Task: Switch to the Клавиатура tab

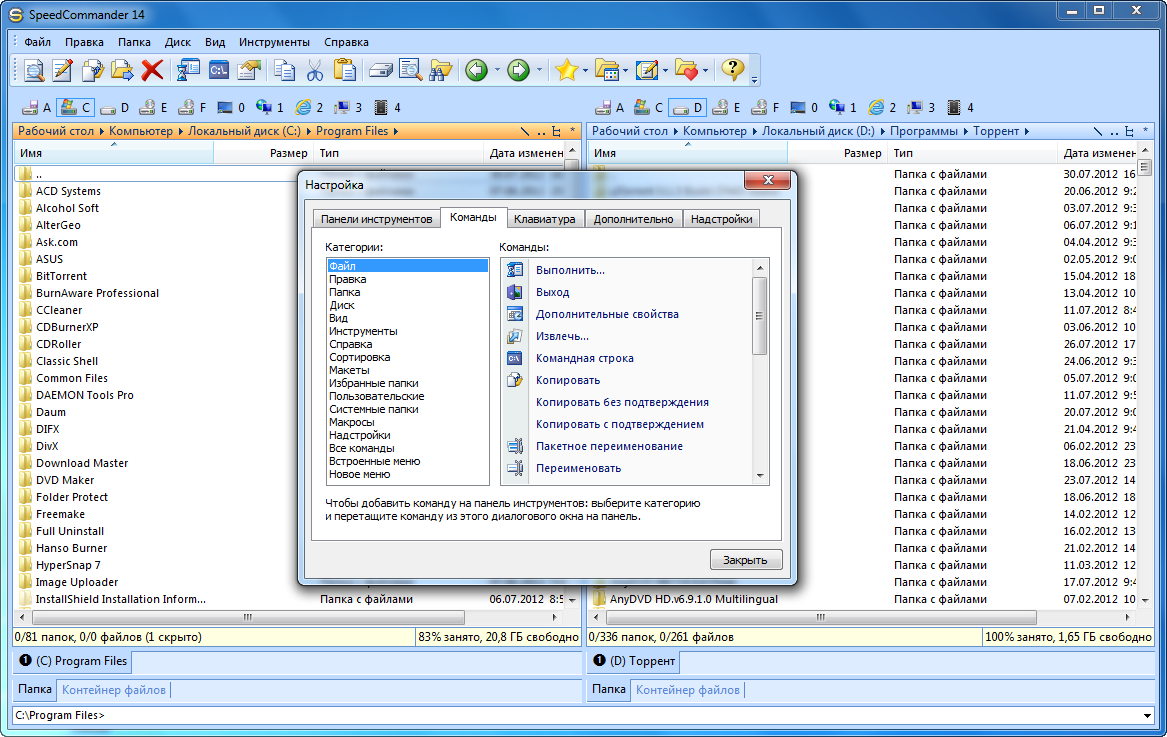Action: click(545, 219)
